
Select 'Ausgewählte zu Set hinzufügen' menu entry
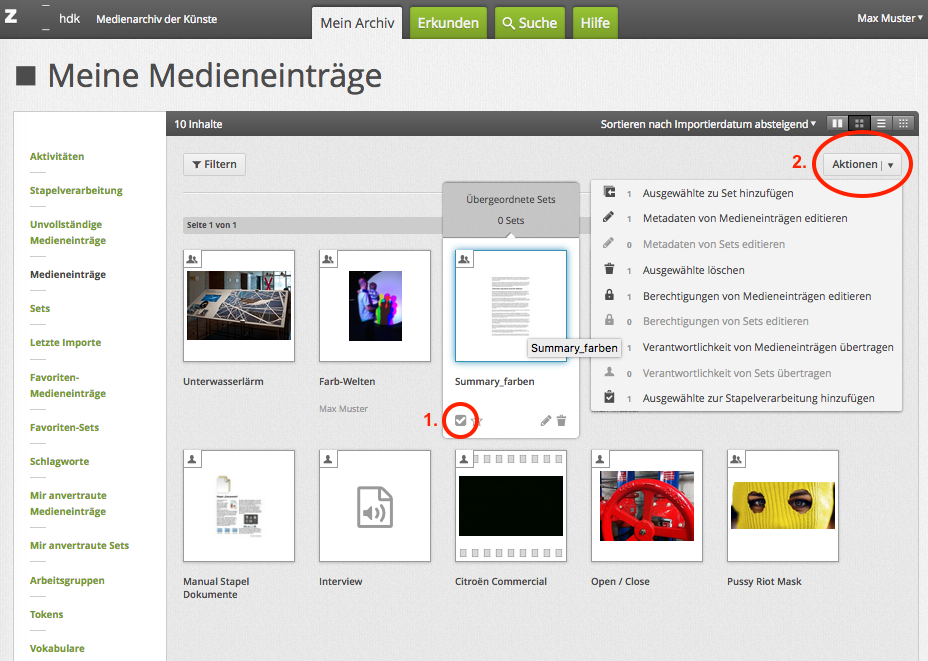pos(718,193)
